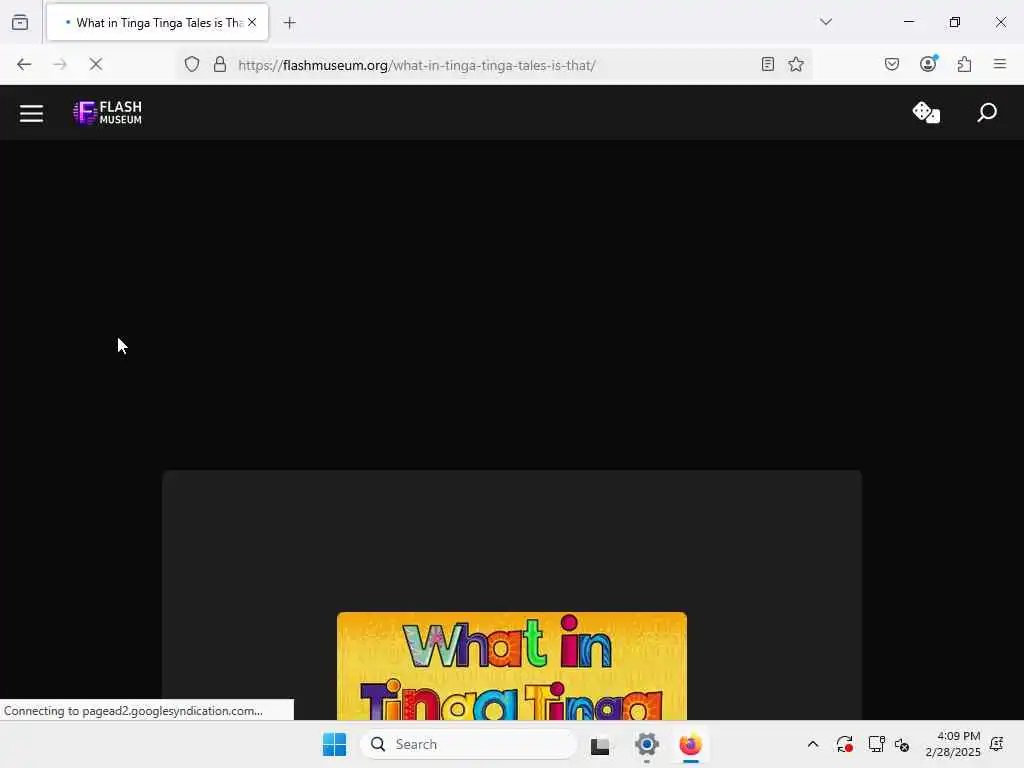
Task: Open the Firefox recent browsing view
Action: 20,22
